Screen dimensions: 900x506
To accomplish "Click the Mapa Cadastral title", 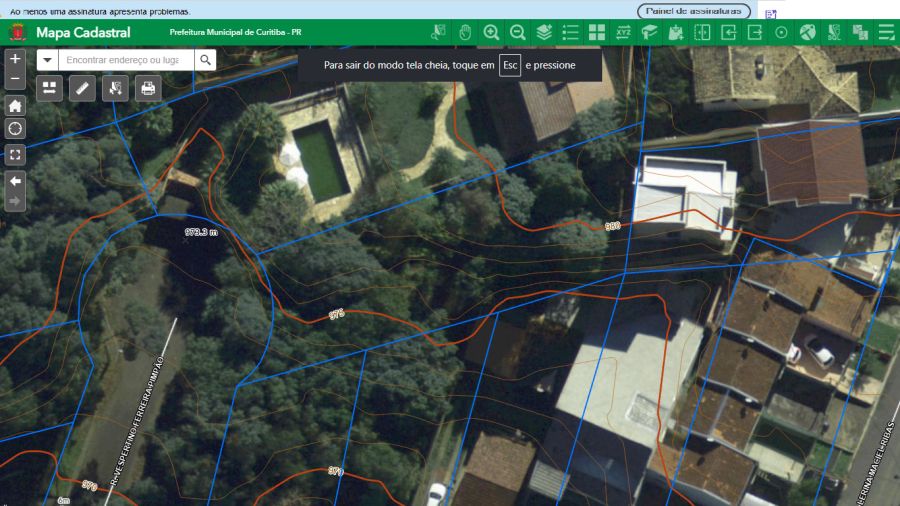I will coord(83,33).
